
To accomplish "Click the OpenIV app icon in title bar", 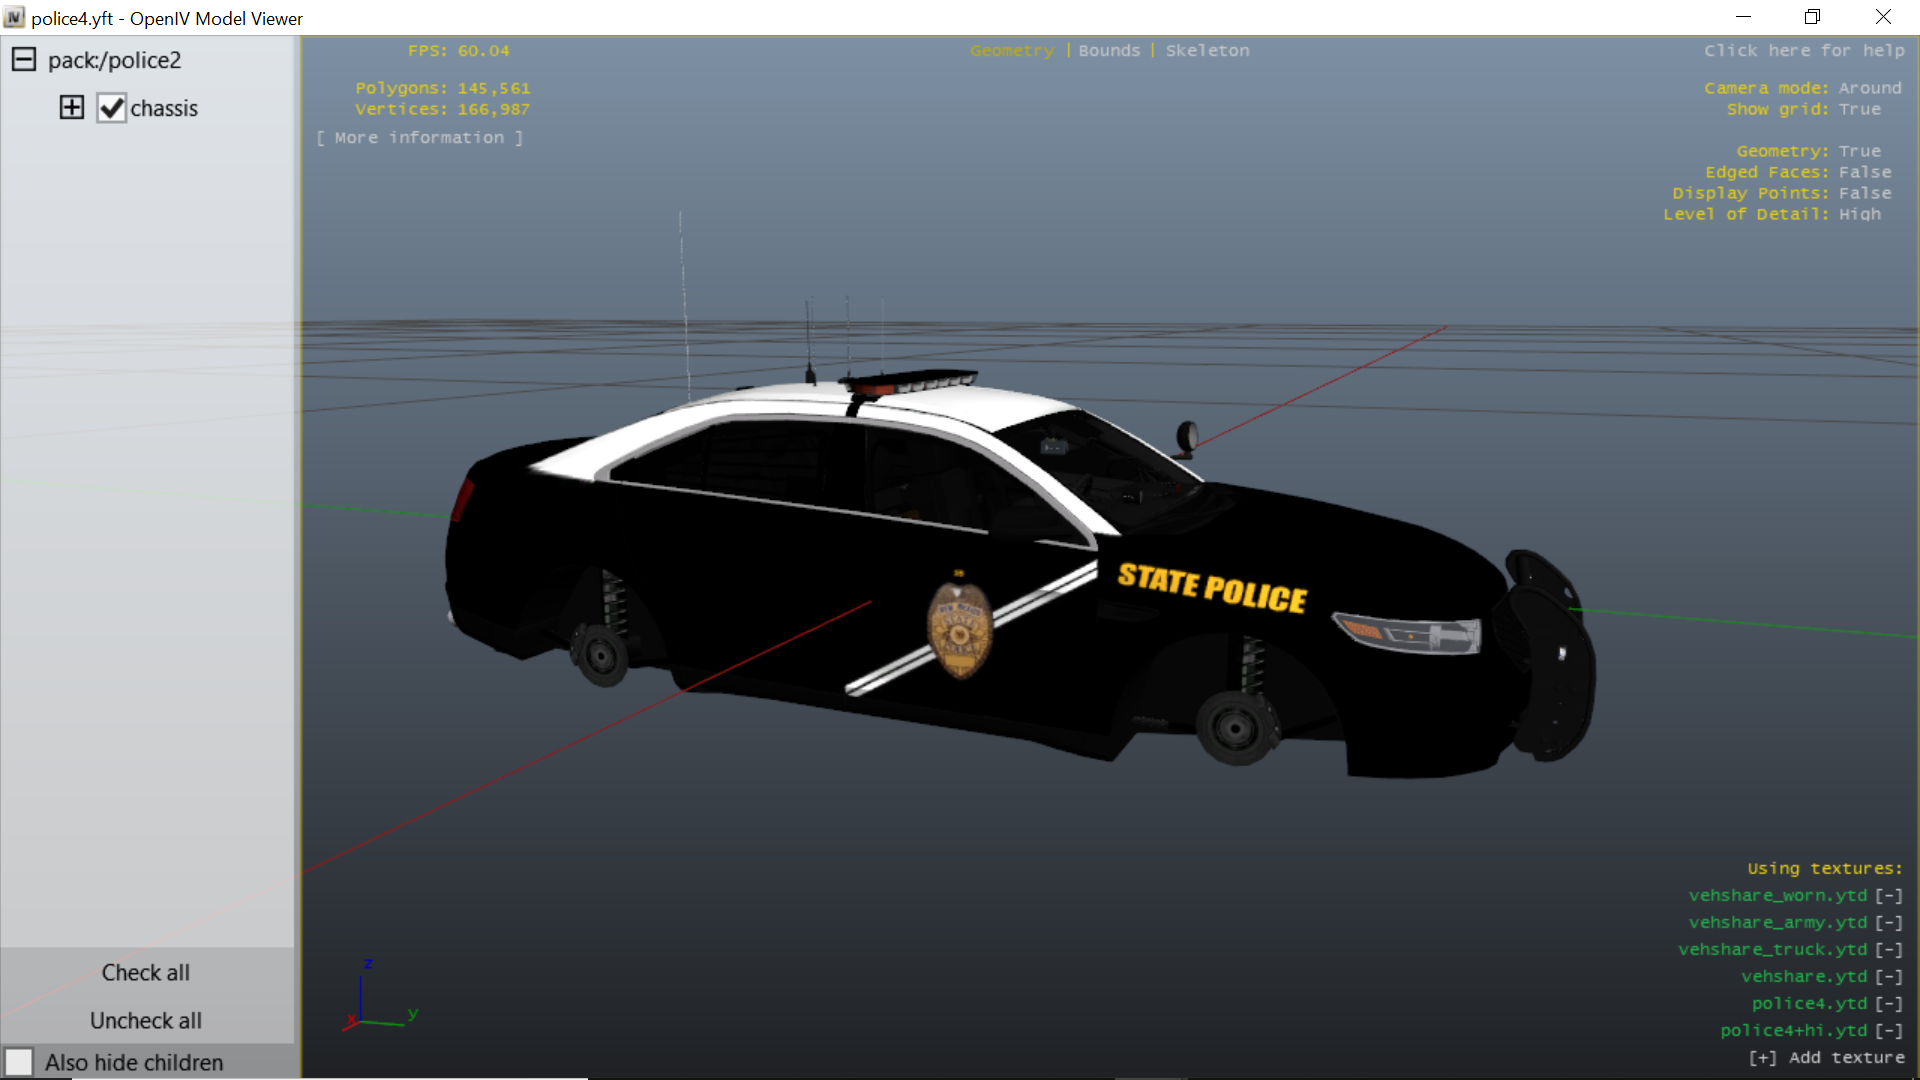I will point(14,18).
